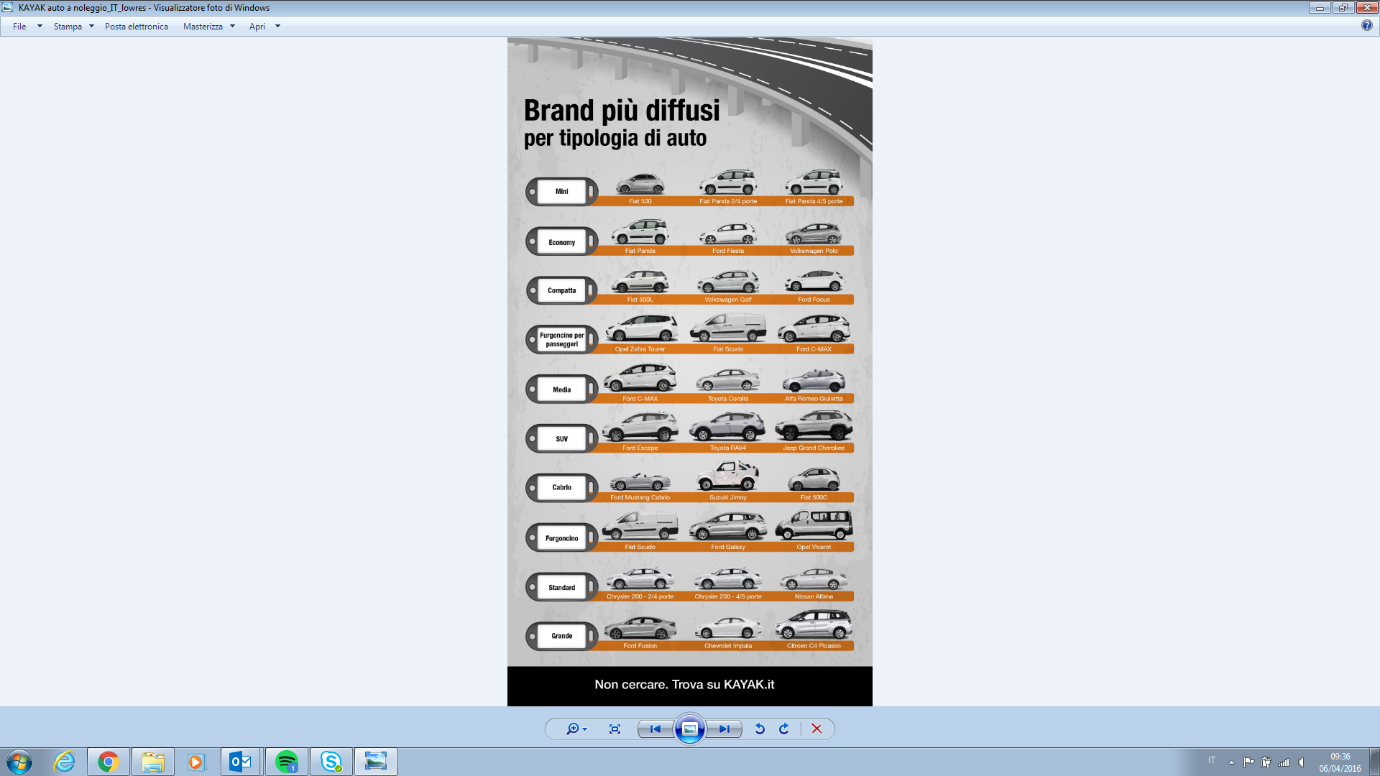Click the 'SUV' key tag label

(562, 439)
